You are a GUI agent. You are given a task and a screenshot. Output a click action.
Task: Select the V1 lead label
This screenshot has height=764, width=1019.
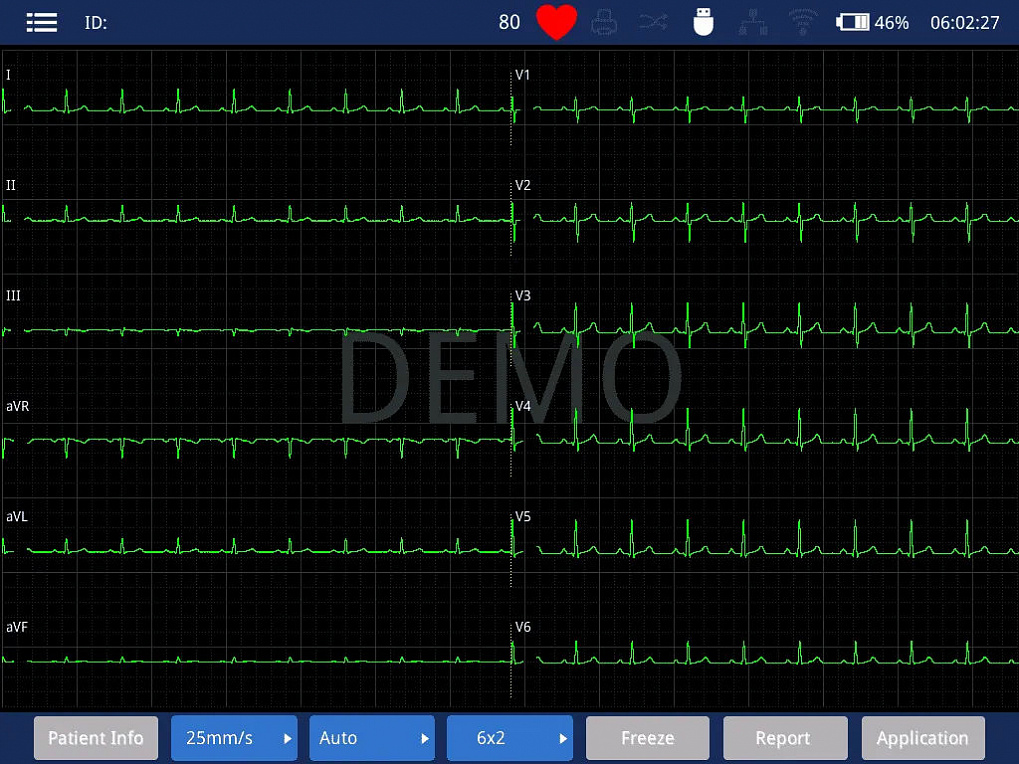[522, 75]
